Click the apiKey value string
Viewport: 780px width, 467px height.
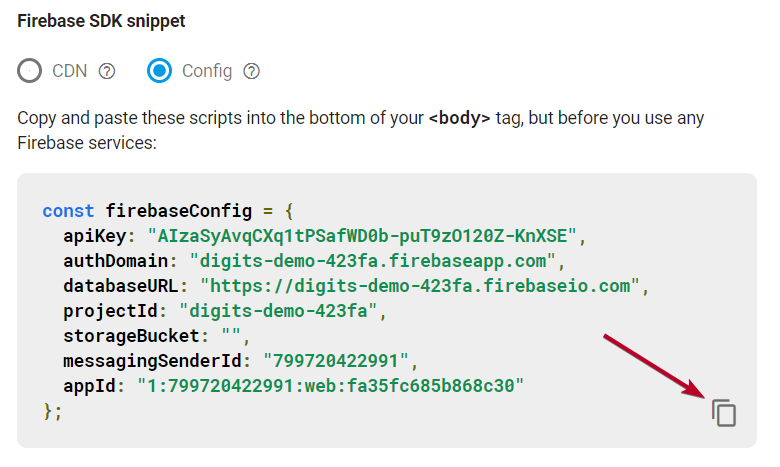click(x=365, y=236)
